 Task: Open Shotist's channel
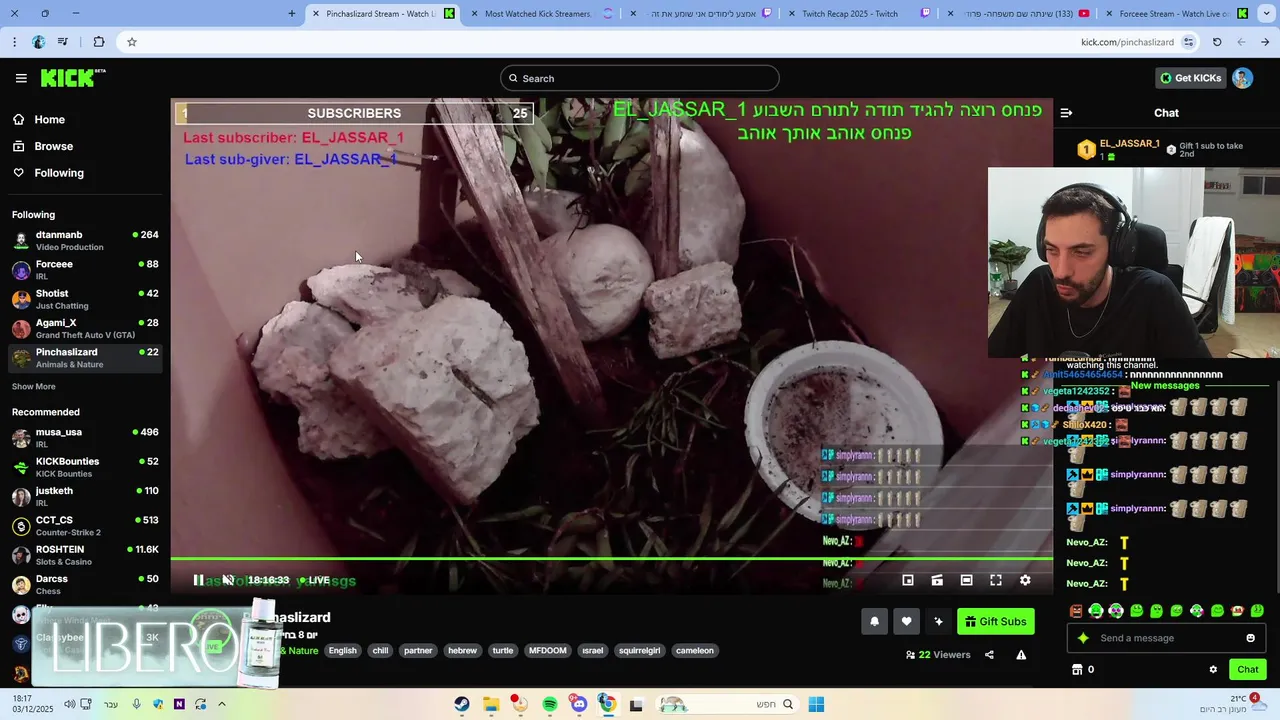[85, 299]
